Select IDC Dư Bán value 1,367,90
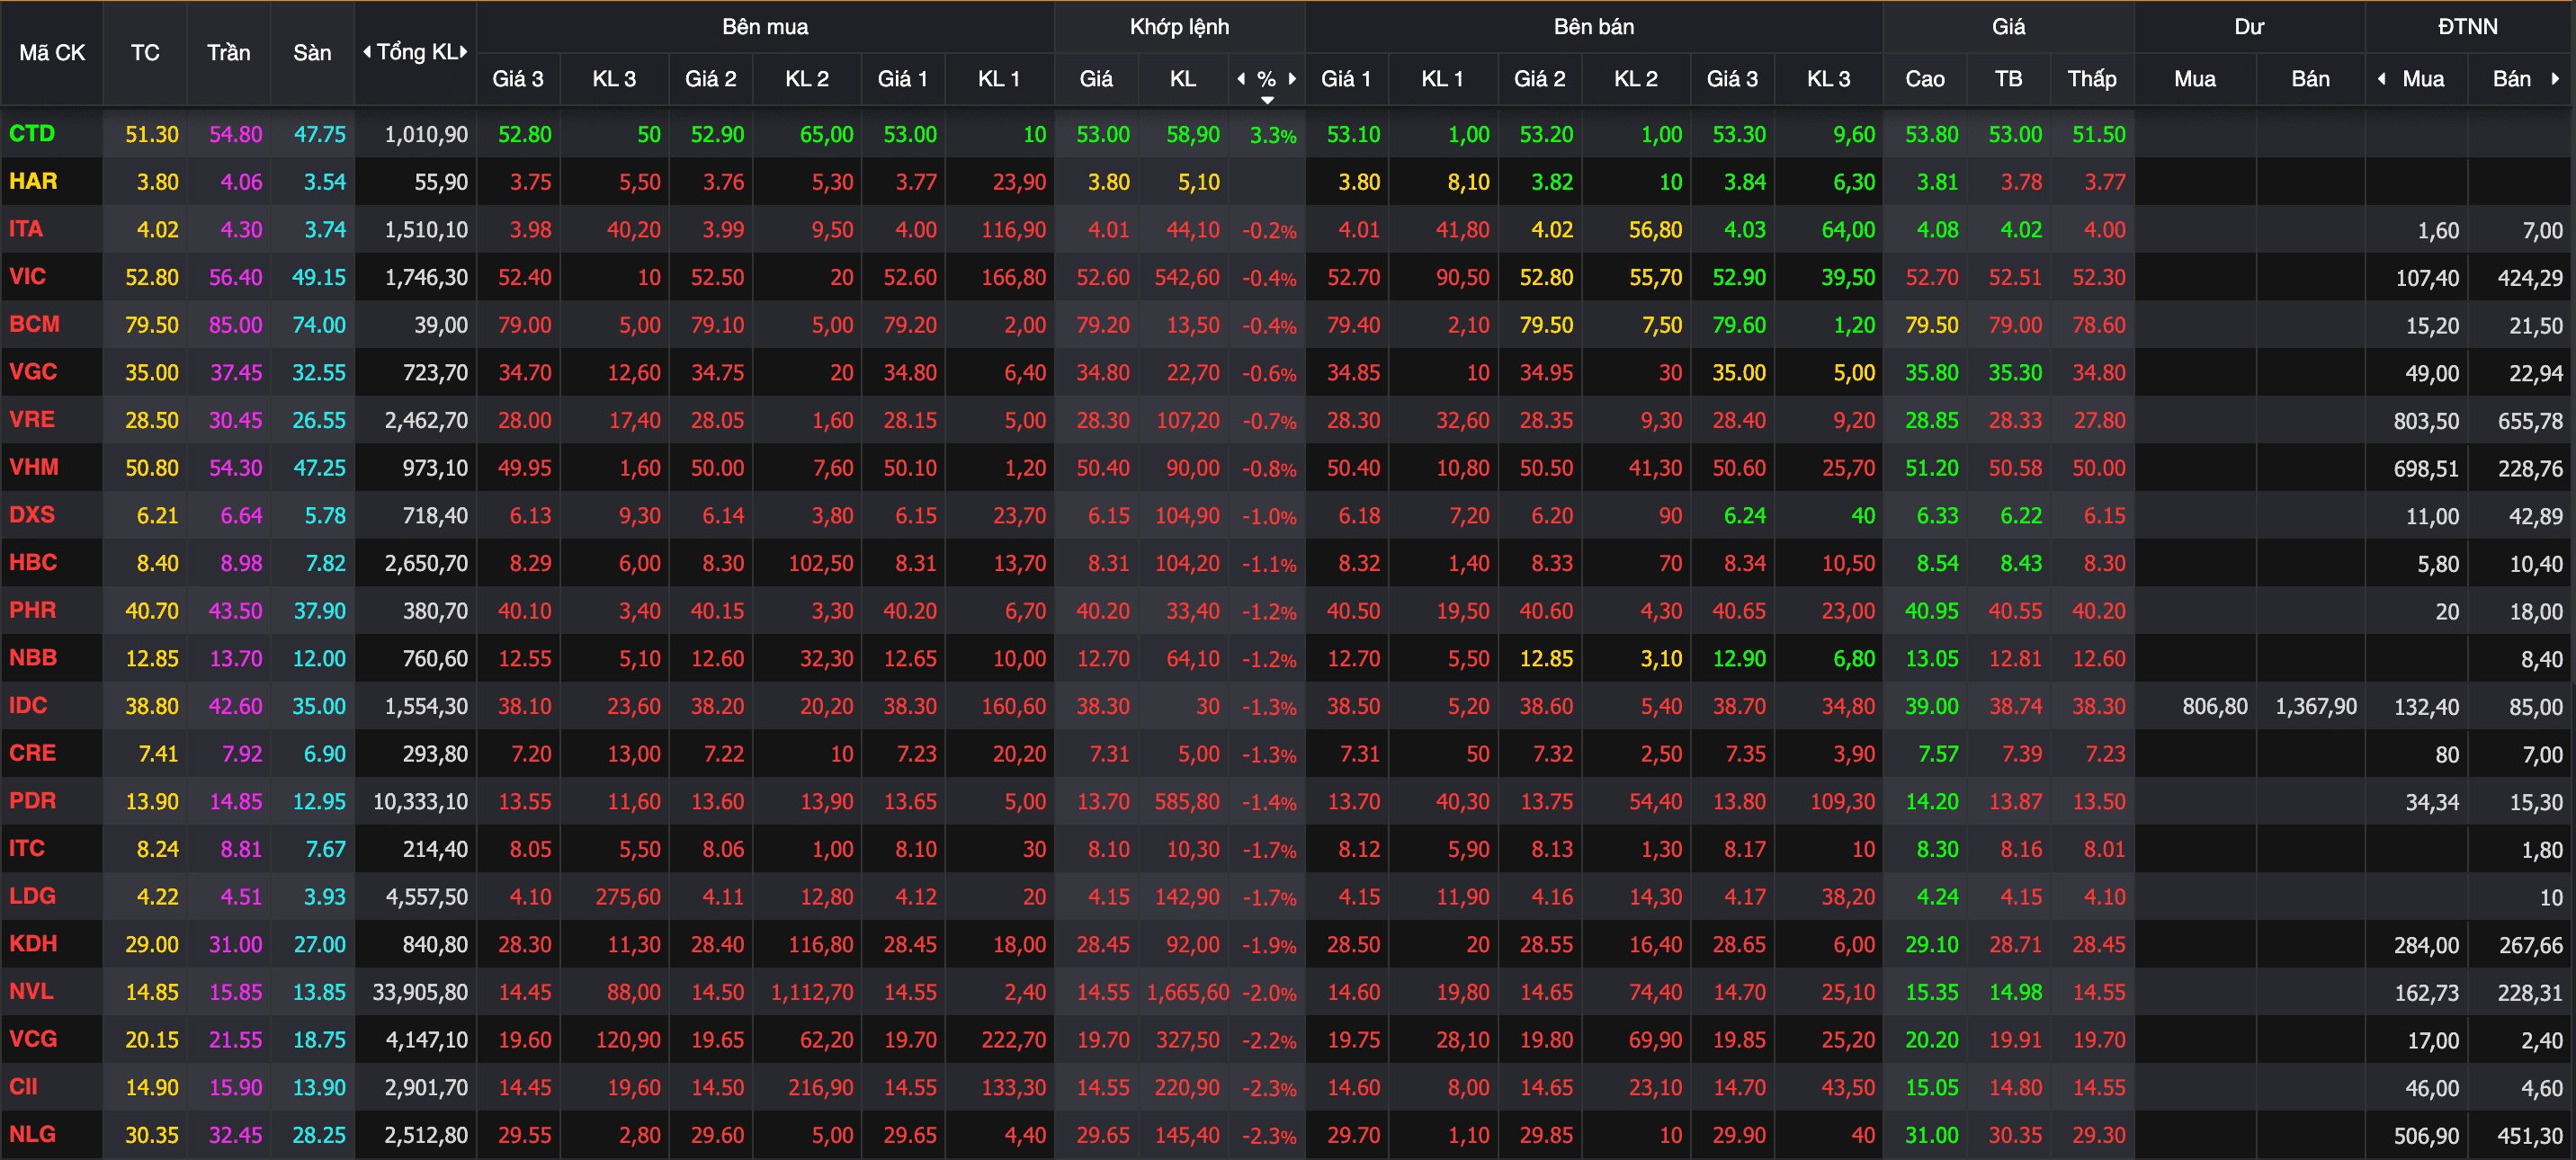This screenshot has height=1160, width=2576. click(x=2316, y=706)
